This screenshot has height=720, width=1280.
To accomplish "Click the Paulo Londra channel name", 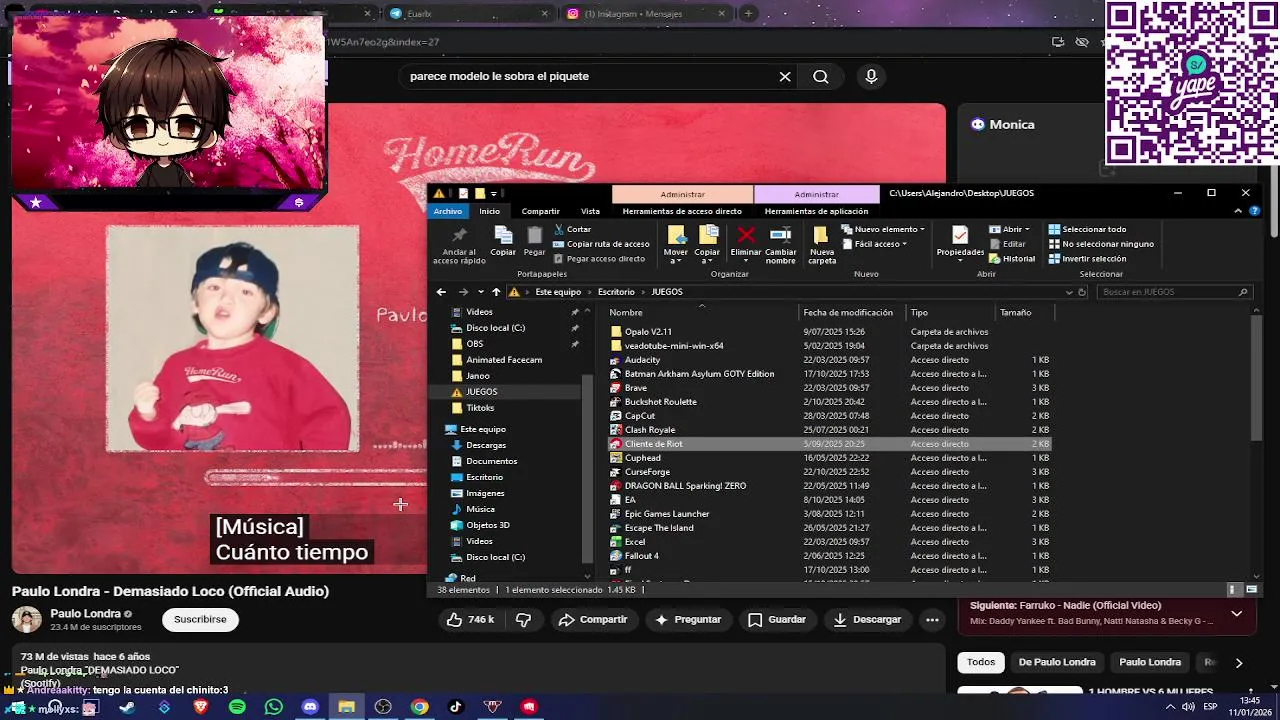I will [85, 614].
